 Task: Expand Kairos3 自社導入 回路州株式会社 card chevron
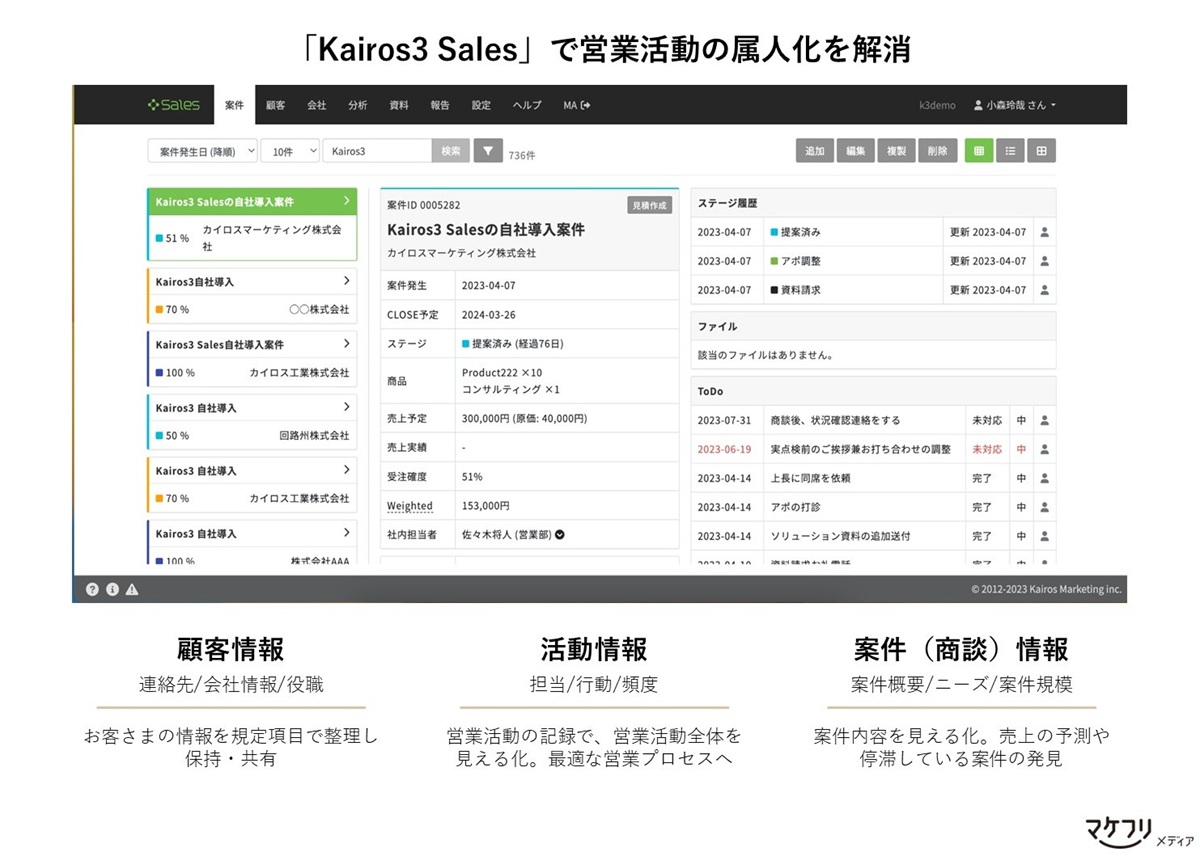[x=347, y=407]
